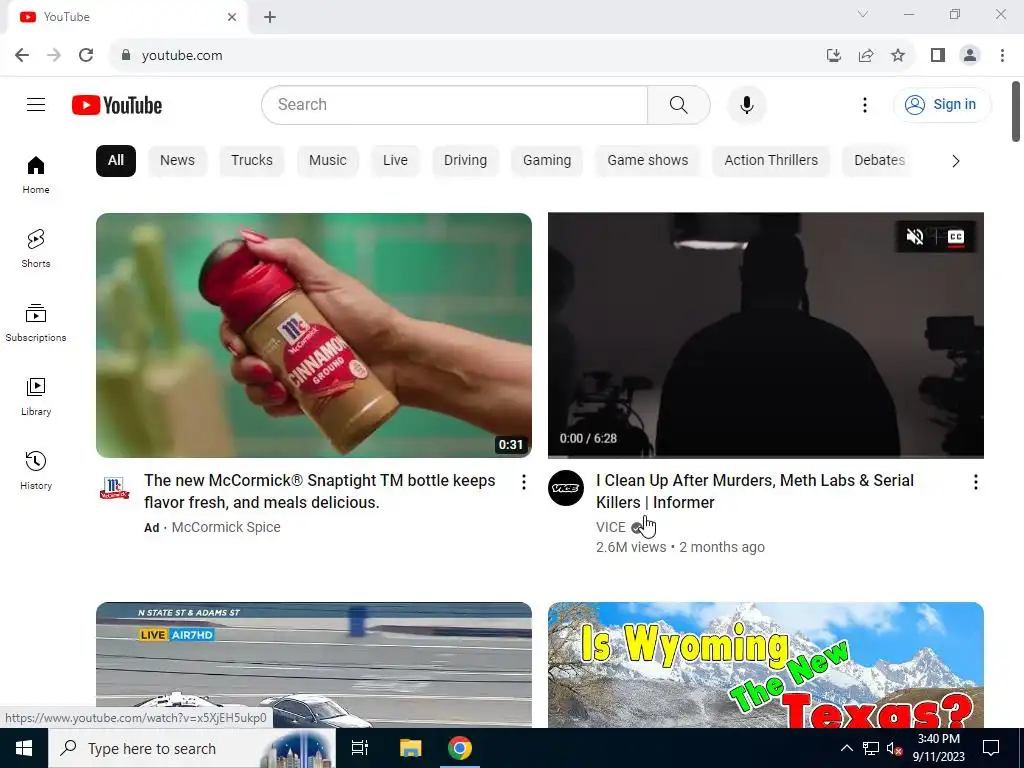Open Task View on taskbar
The image size is (1024, 768).
click(x=360, y=748)
